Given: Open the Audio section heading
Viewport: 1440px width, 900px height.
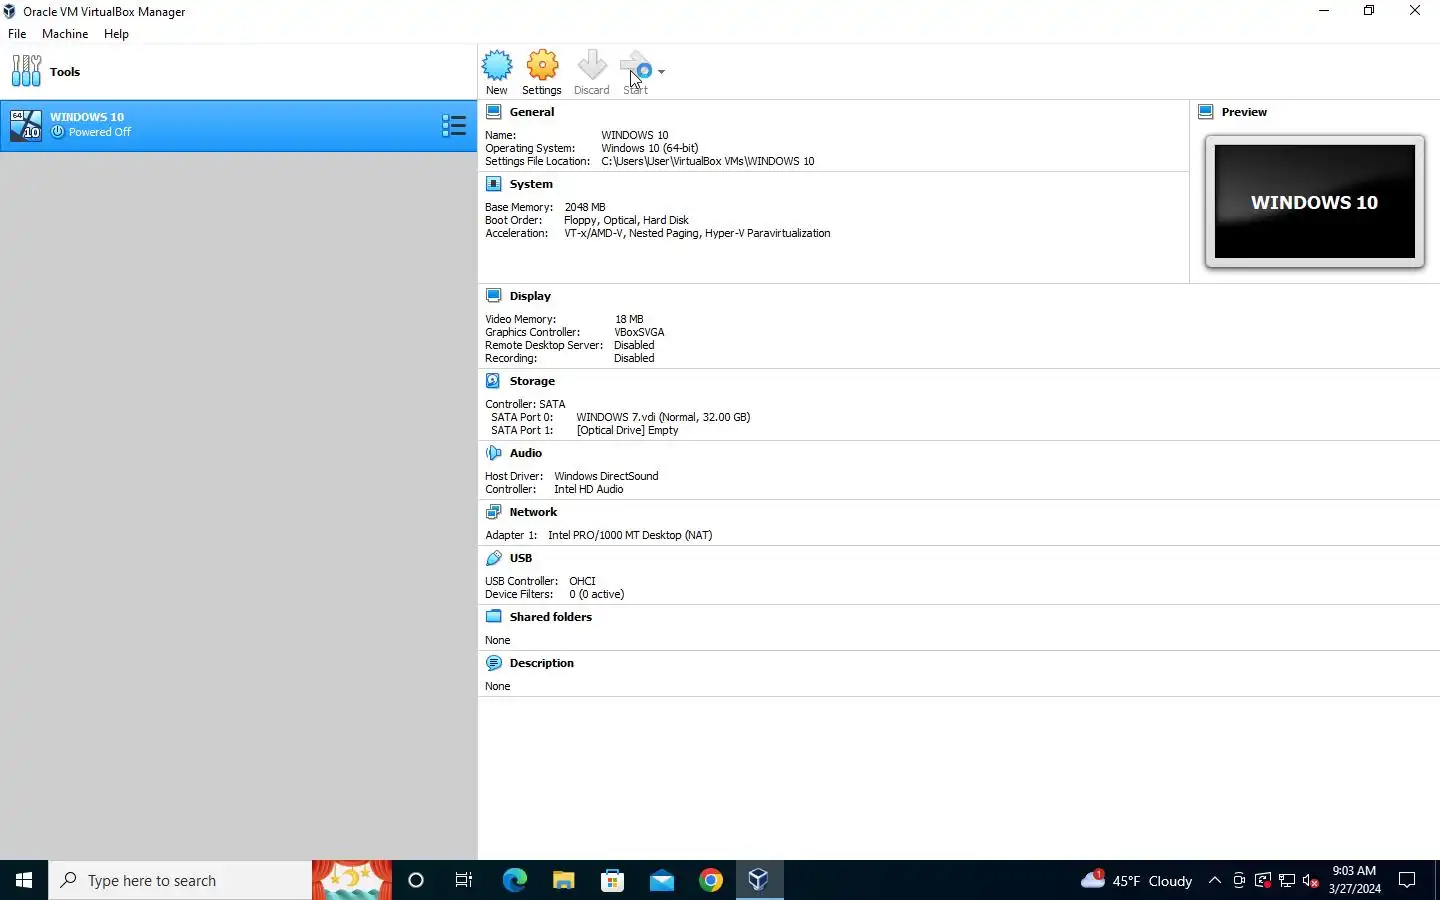Looking at the screenshot, I should click(x=525, y=453).
